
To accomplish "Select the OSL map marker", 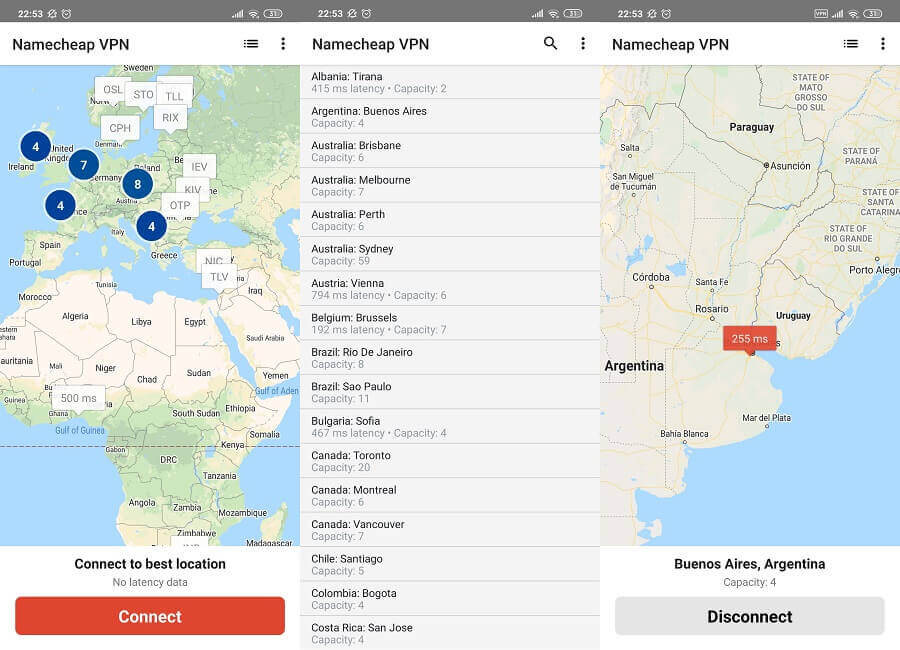I will click(x=112, y=90).
